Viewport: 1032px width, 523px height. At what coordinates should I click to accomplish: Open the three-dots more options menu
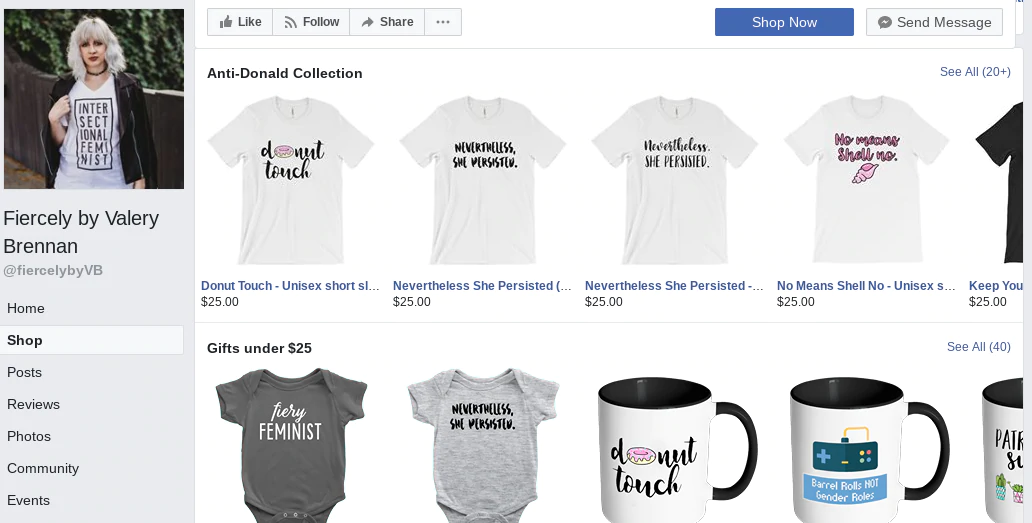[443, 22]
